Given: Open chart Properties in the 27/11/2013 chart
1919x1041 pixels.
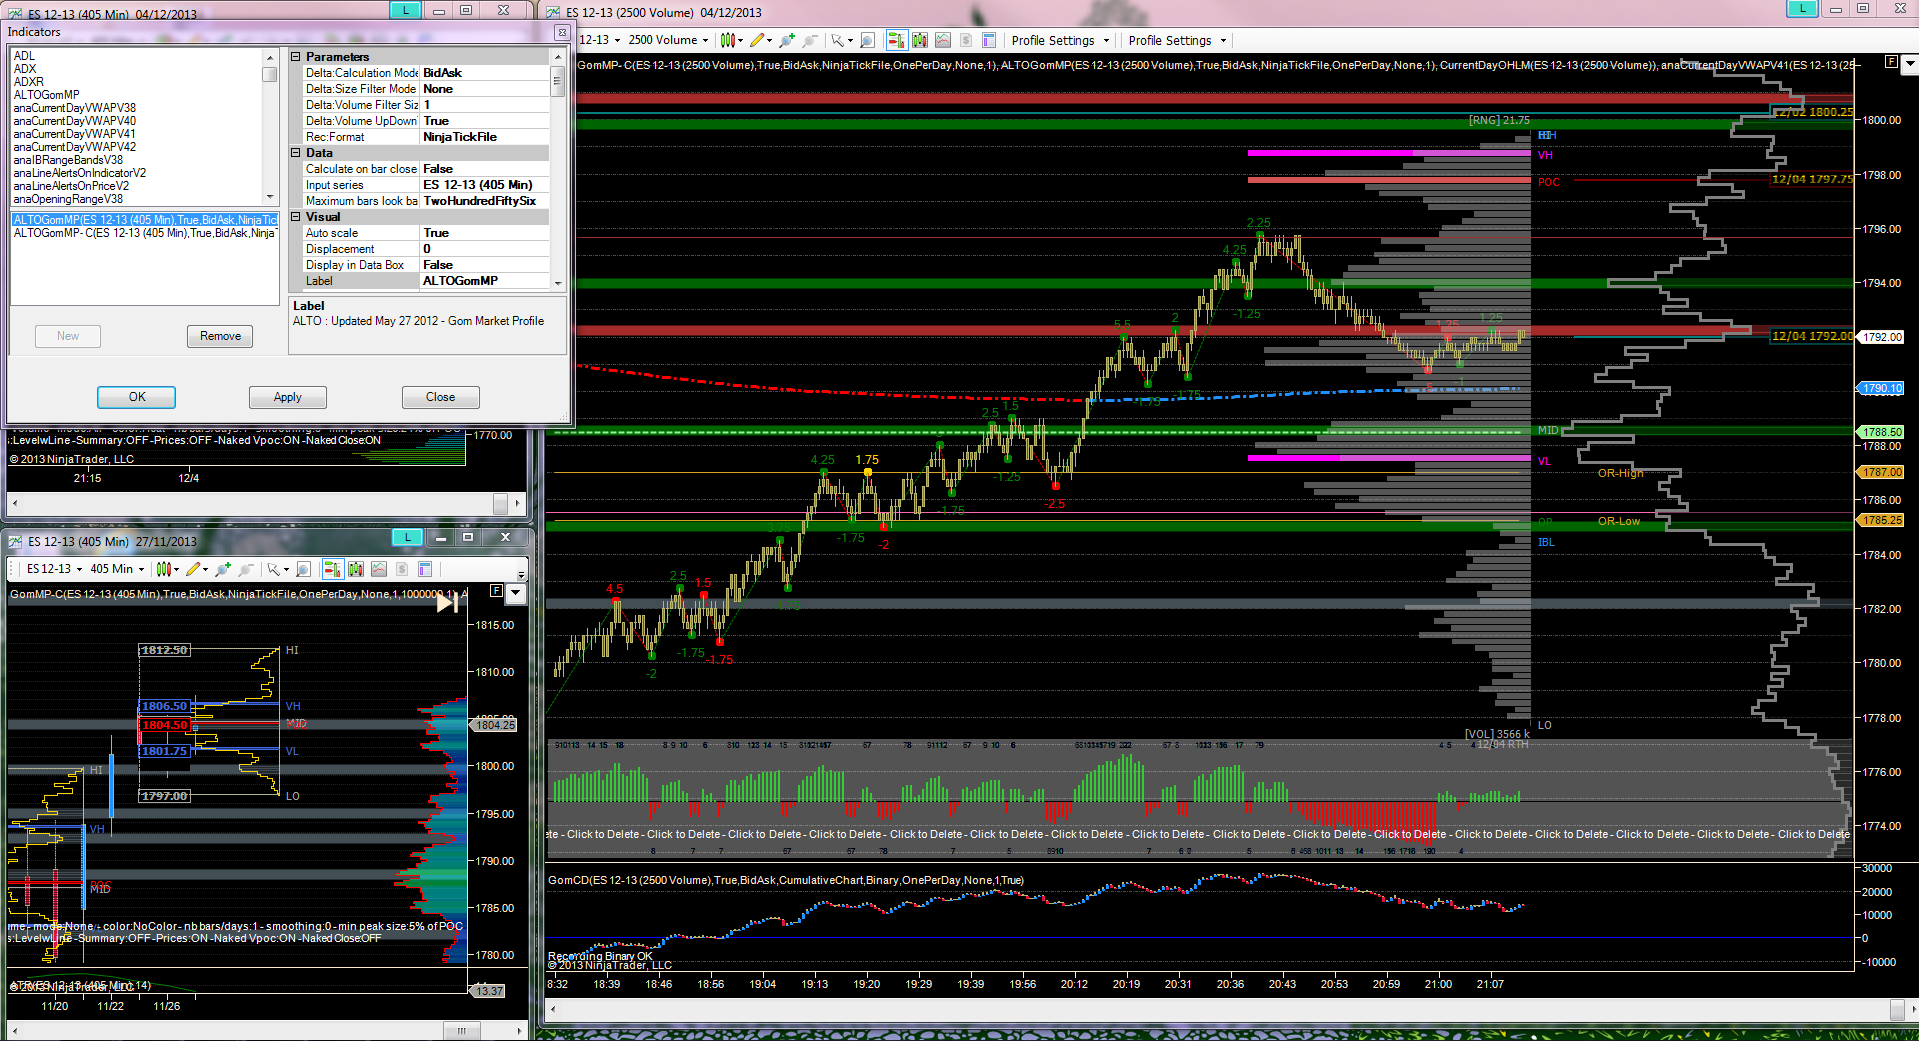Looking at the screenshot, I should point(425,569).
